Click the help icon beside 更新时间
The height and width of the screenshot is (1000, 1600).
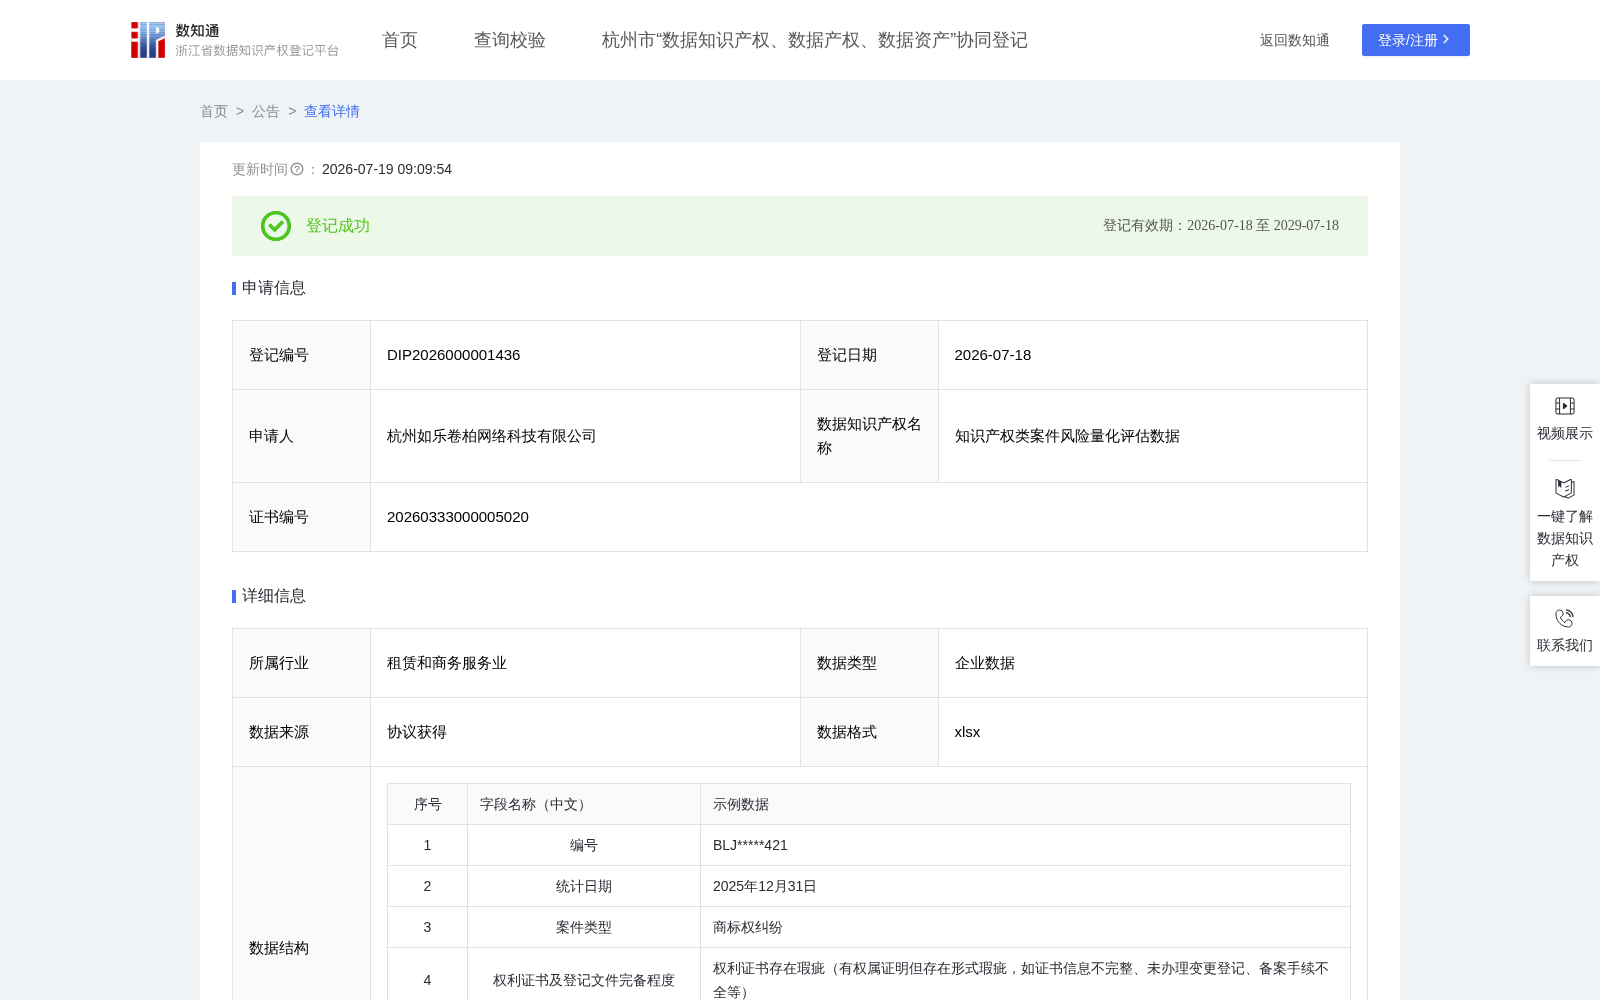(297, 169)
